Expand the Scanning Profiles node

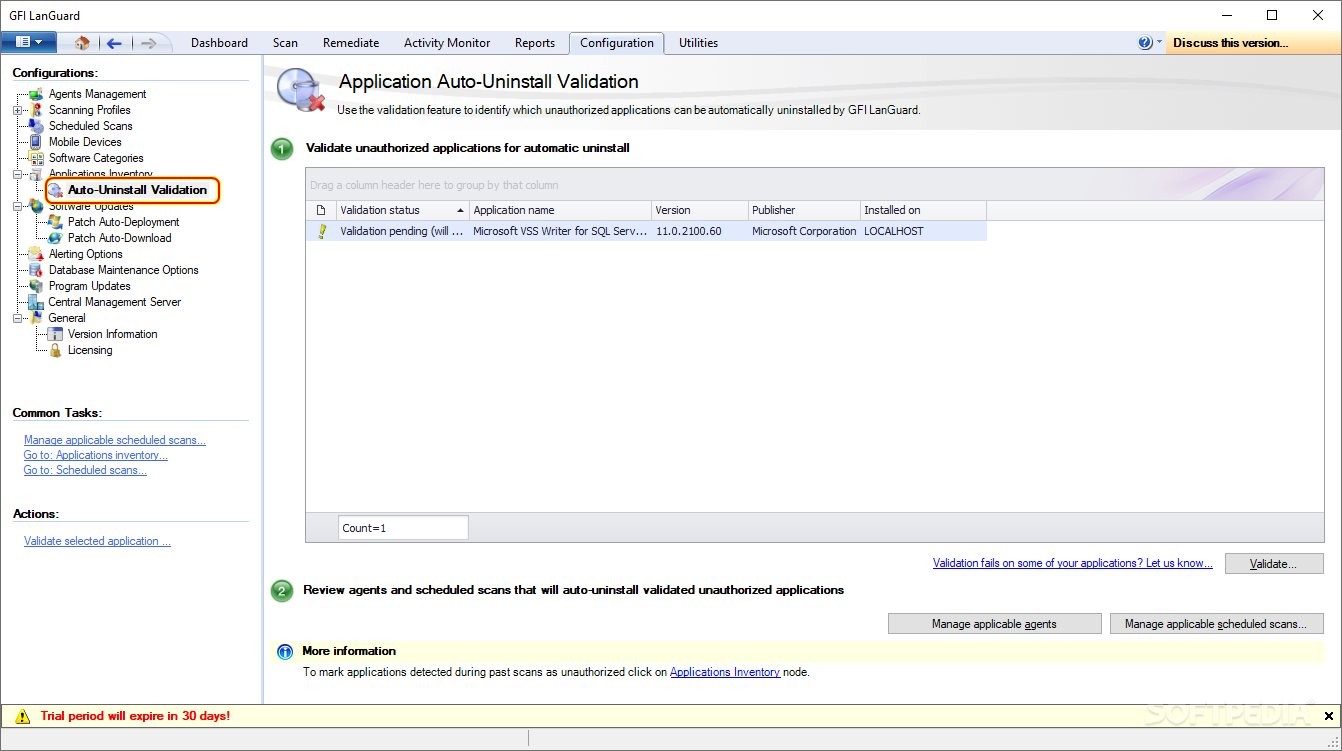pyautogui.click(x=17, y=110)
